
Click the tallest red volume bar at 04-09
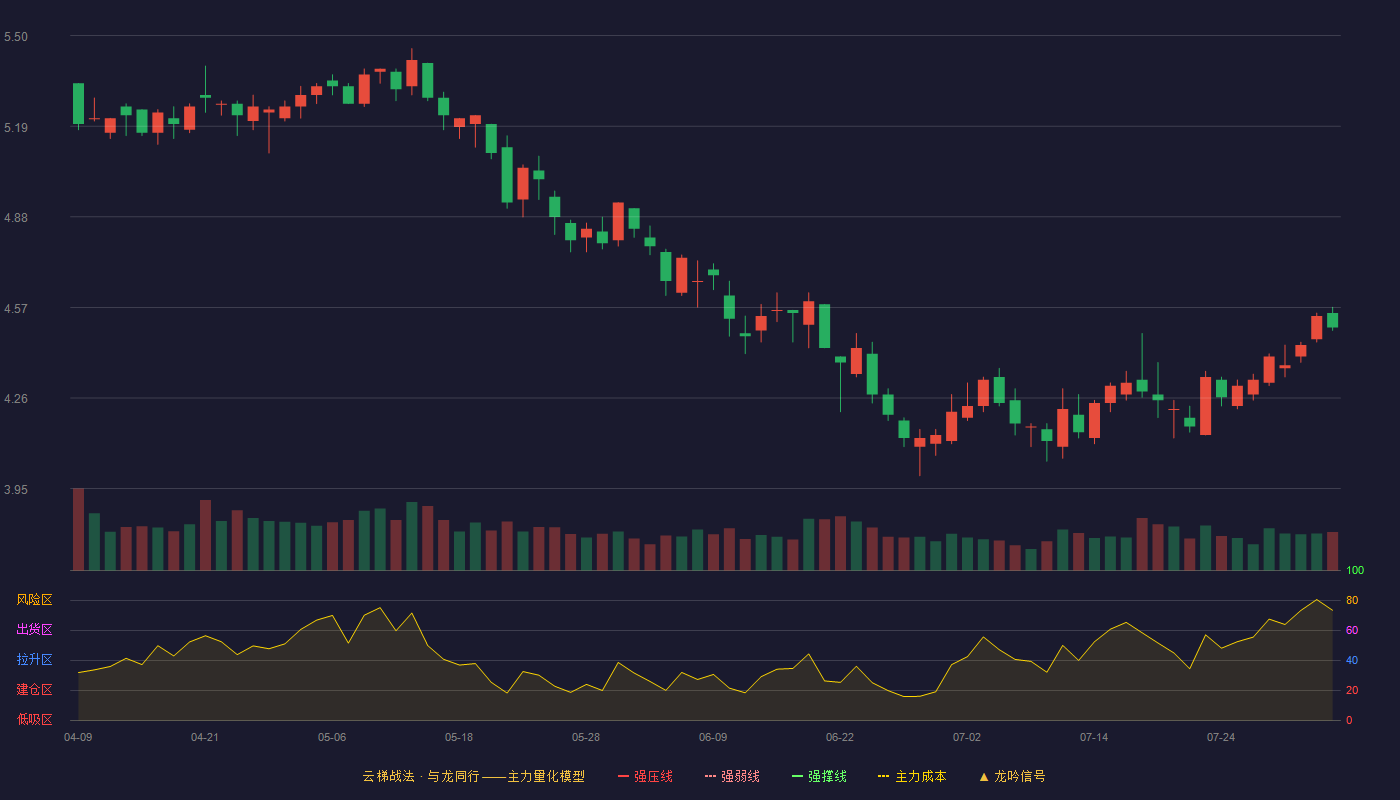tap(78, 529)
